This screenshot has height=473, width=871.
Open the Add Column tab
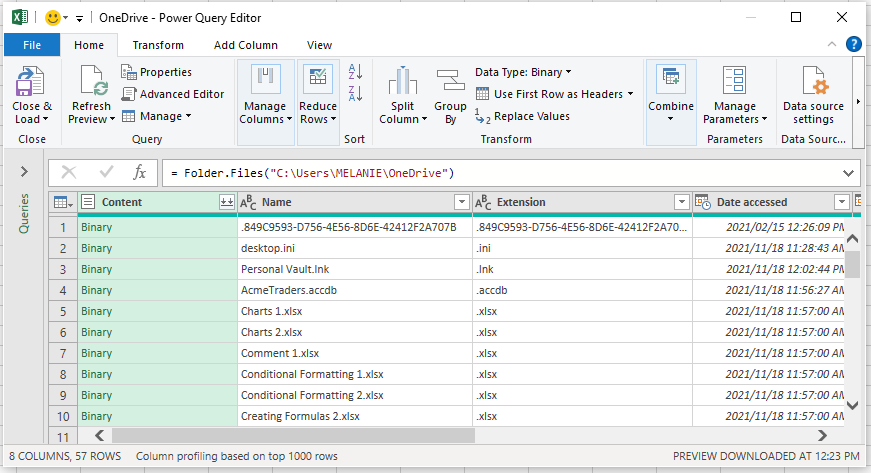click(x=245, y=45)
